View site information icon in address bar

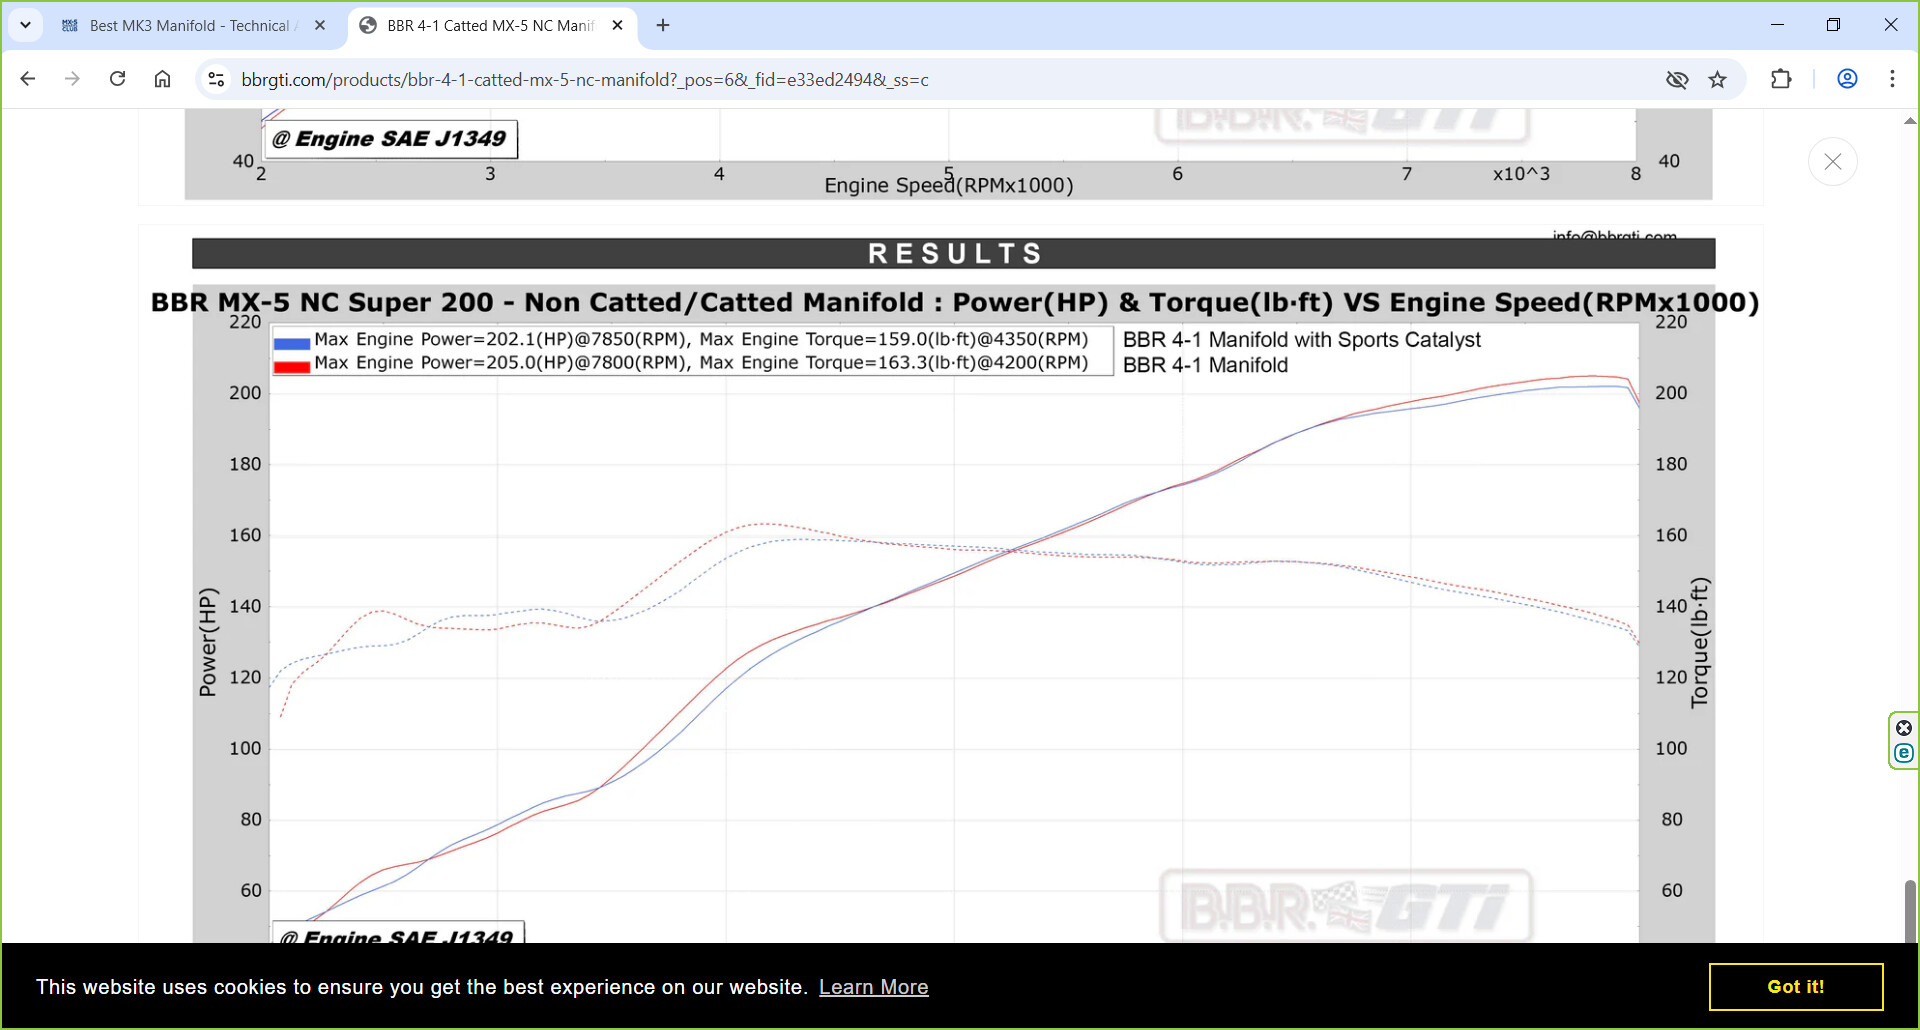point(215,79)
